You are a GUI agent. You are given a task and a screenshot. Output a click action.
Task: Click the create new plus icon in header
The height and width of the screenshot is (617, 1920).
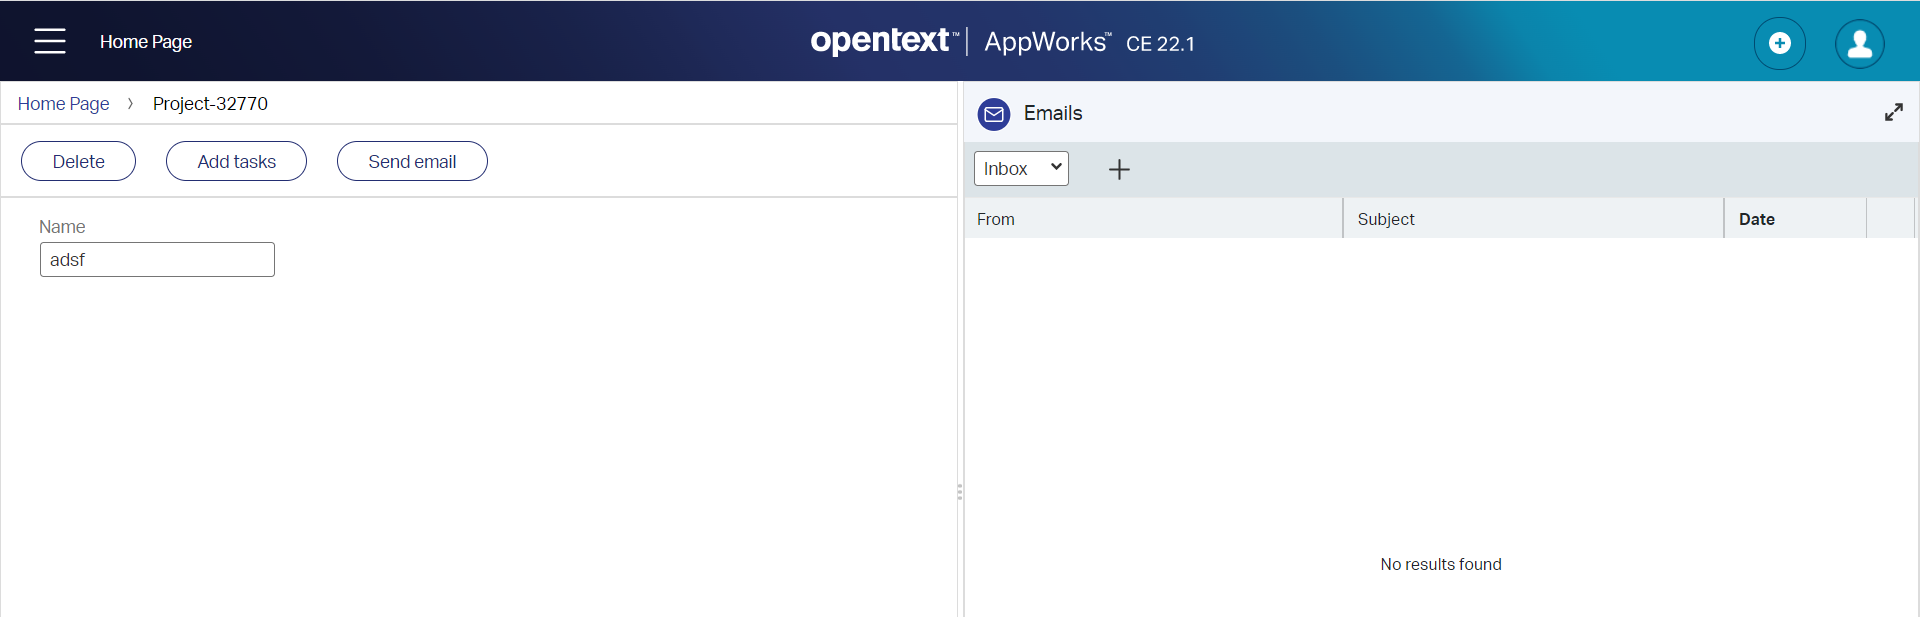pos(1779,43)
